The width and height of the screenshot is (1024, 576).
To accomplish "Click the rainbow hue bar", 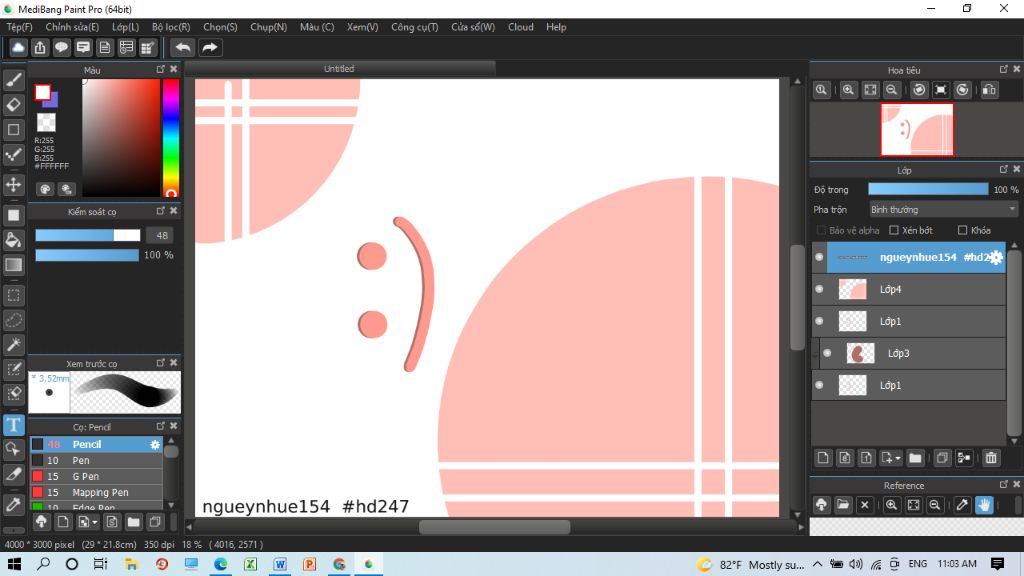I will [170, 137].
